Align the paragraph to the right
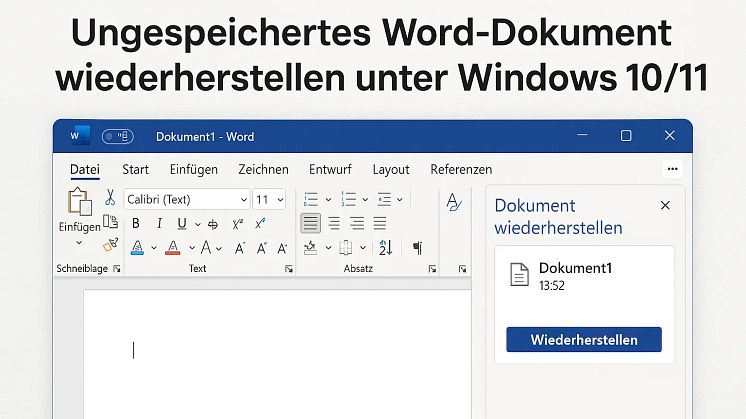 [x=357, y=223]
